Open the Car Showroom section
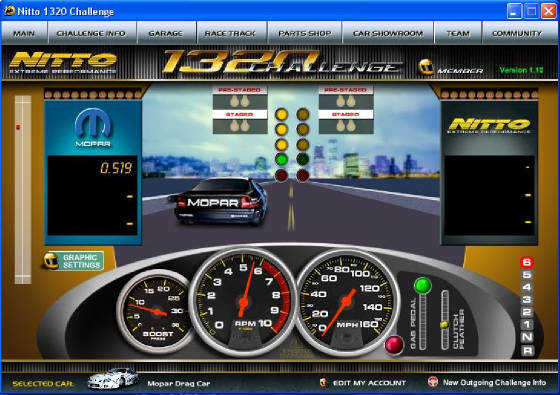 (388, 33)
